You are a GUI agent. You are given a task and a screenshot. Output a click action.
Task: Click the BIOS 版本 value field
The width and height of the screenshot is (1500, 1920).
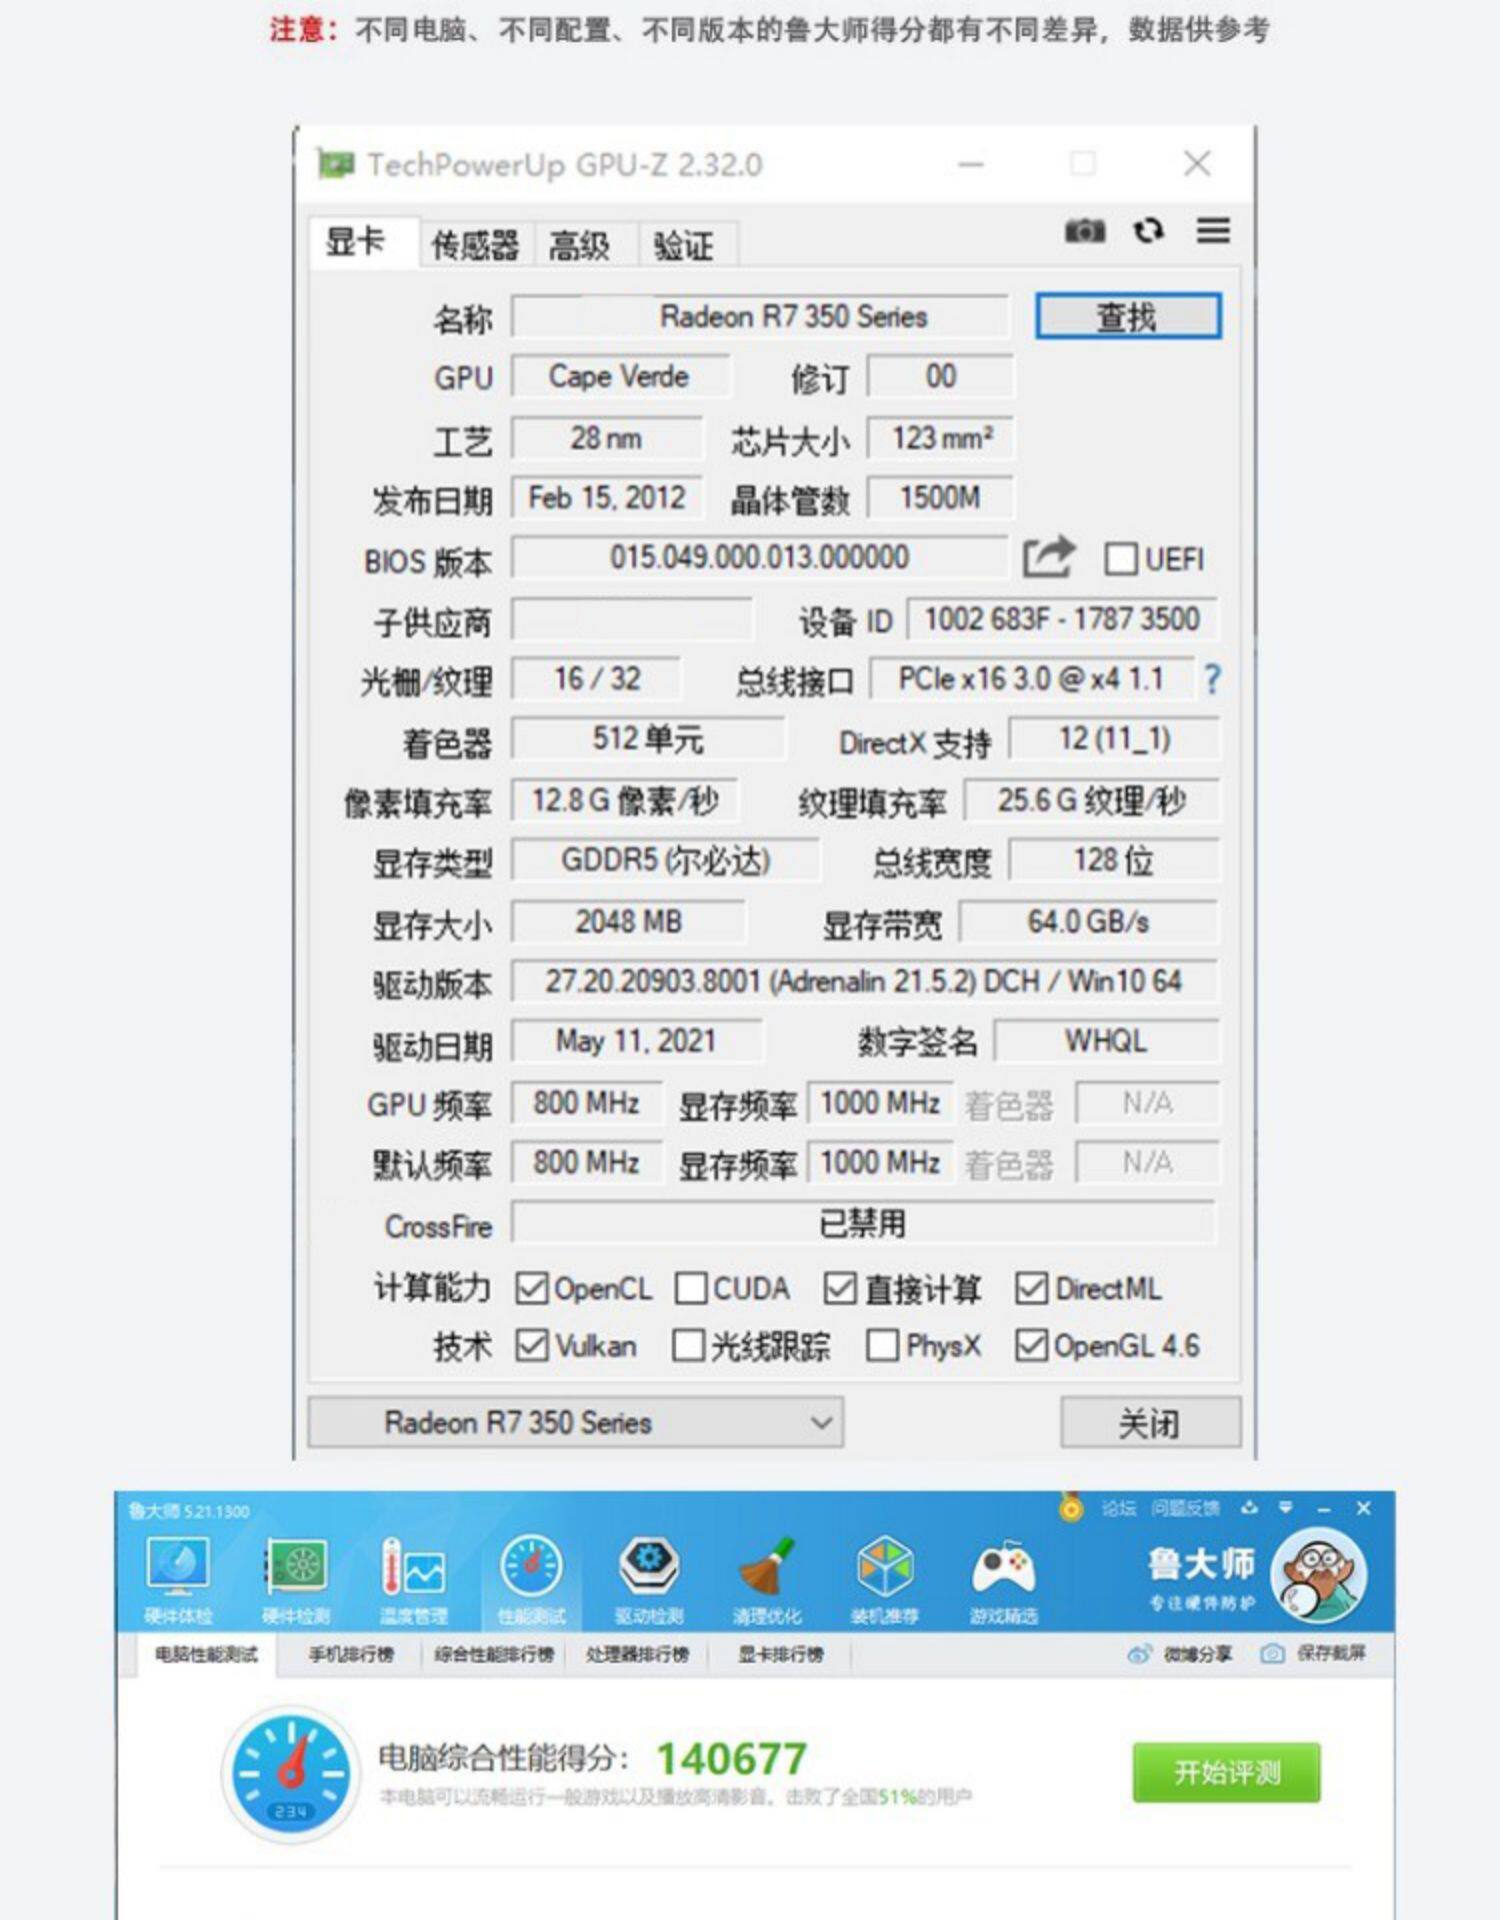point(760,557)
